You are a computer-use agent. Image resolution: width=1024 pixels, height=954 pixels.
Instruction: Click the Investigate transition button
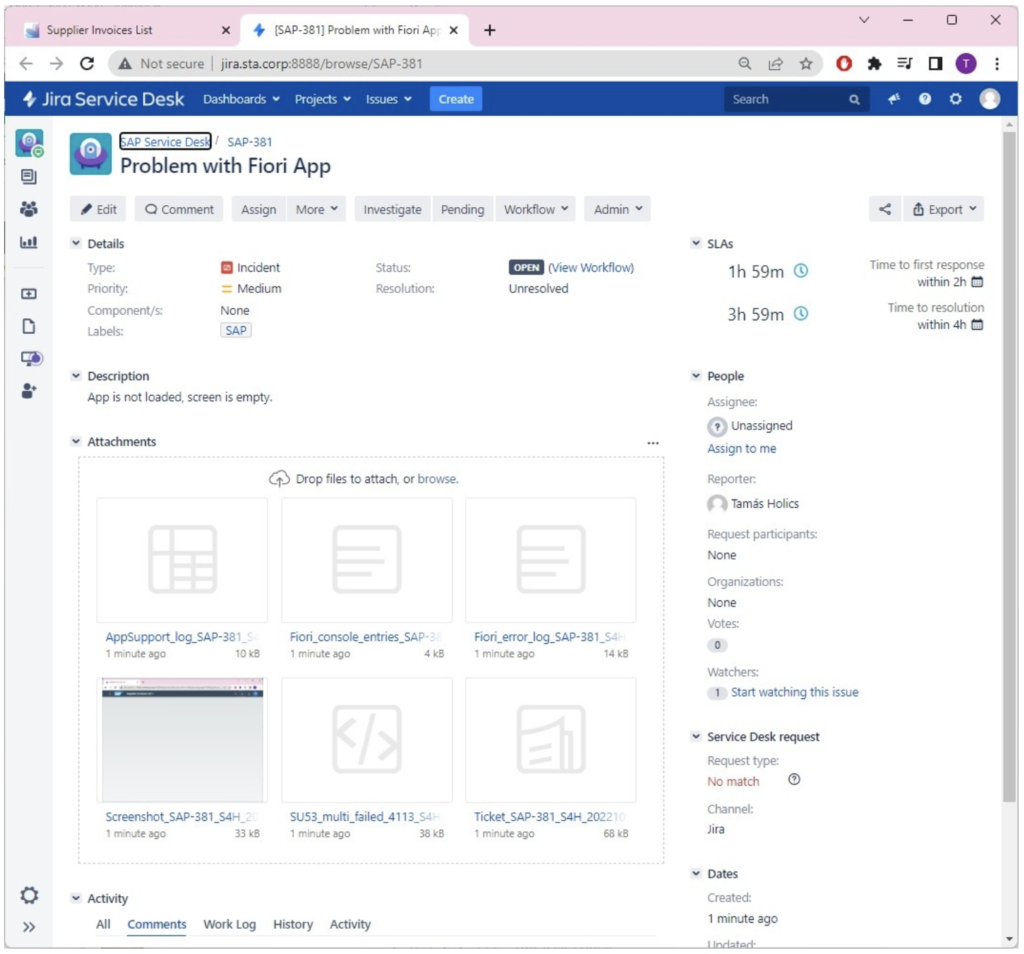[392, 209]
